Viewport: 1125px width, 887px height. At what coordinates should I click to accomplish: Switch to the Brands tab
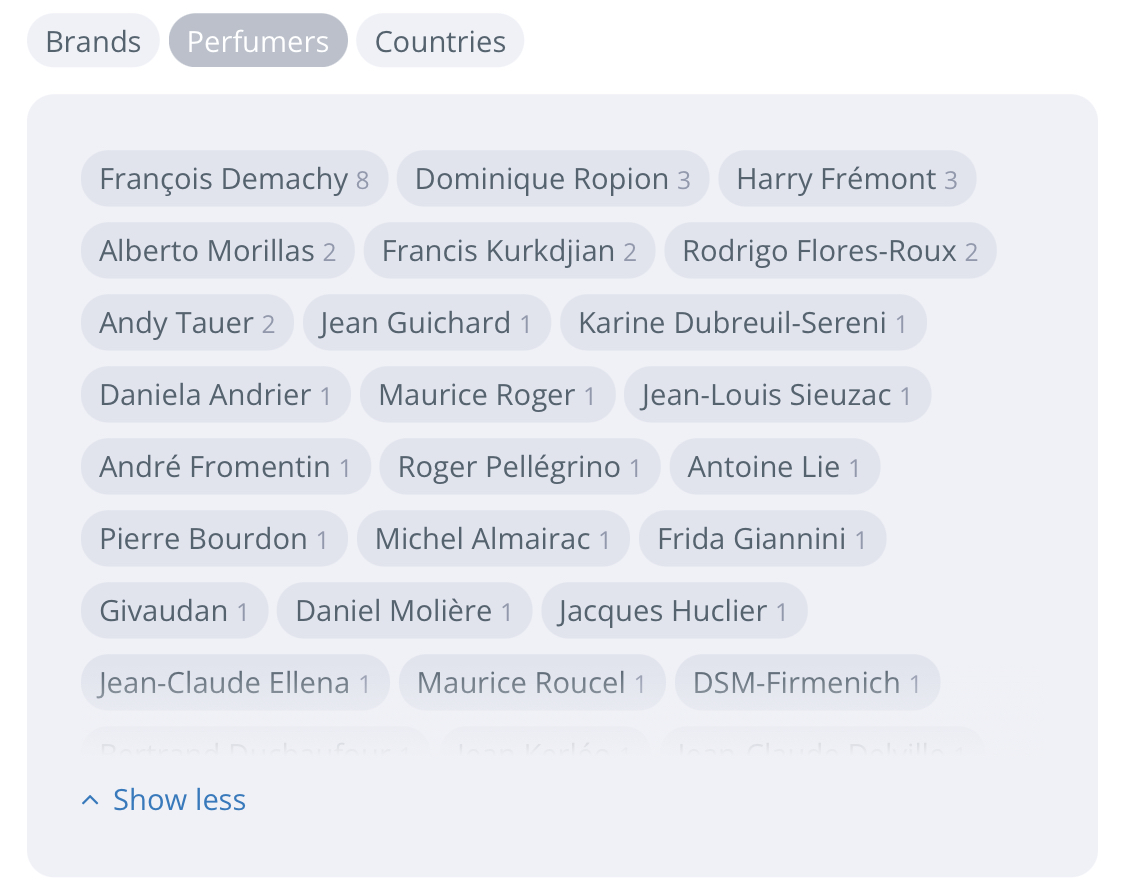93,41
